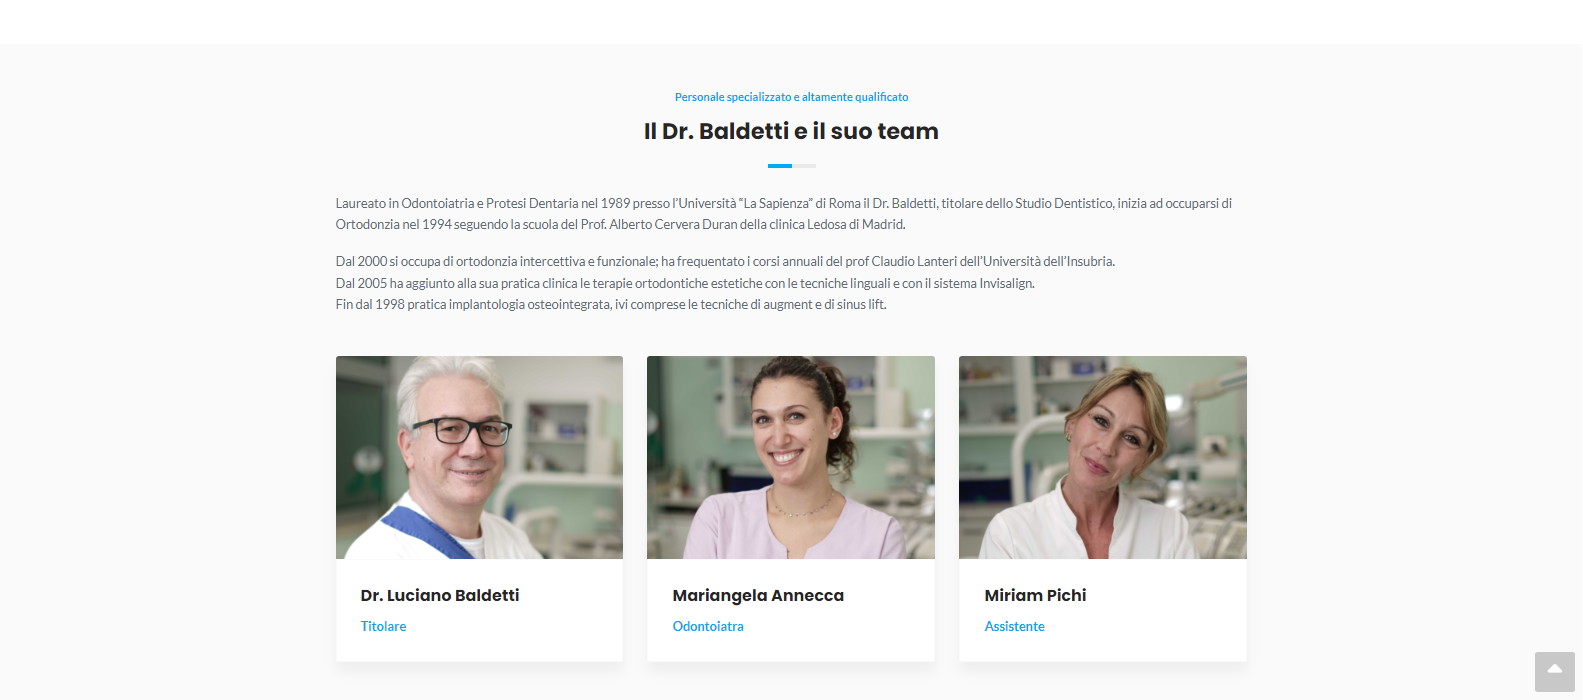The image size is (1583, 700).
Task: Click the line starting 'Fin dal 1998'
Action: pyautogui.click(x=611, y=304)
